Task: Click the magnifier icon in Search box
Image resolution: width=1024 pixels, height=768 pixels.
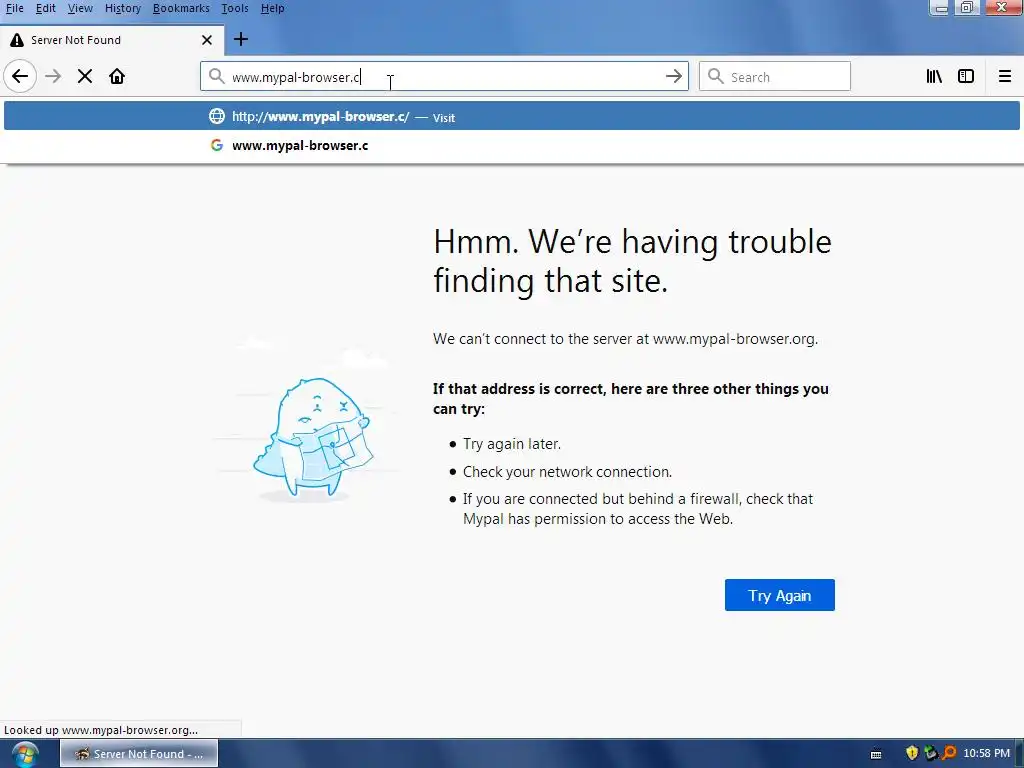Action: [x=716, y=76]
